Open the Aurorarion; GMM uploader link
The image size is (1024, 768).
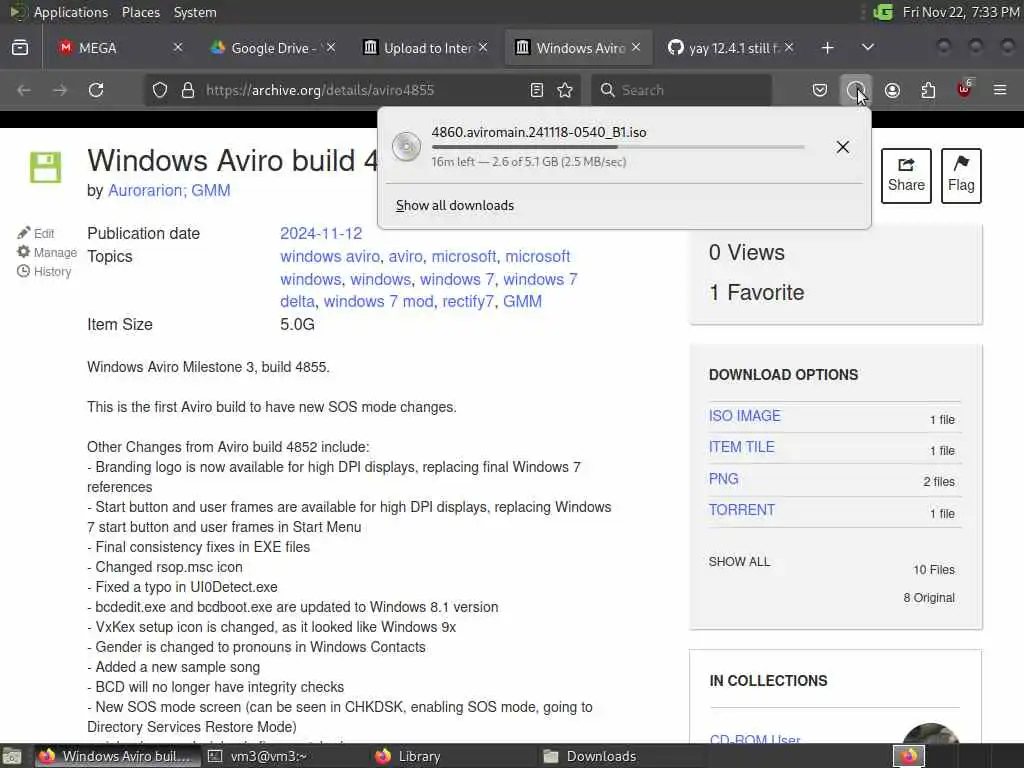click(x=169, y=191)
